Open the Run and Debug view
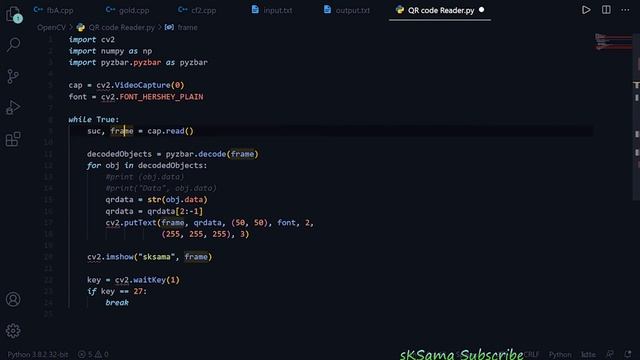 point(13,107)
